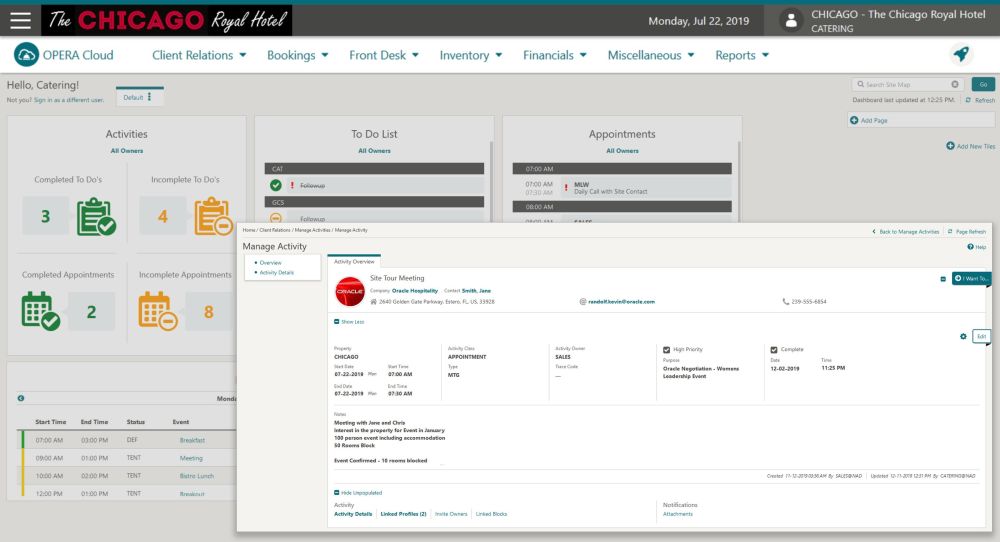
Task: Select the Activity Overview tab
Action: [354, 261]
